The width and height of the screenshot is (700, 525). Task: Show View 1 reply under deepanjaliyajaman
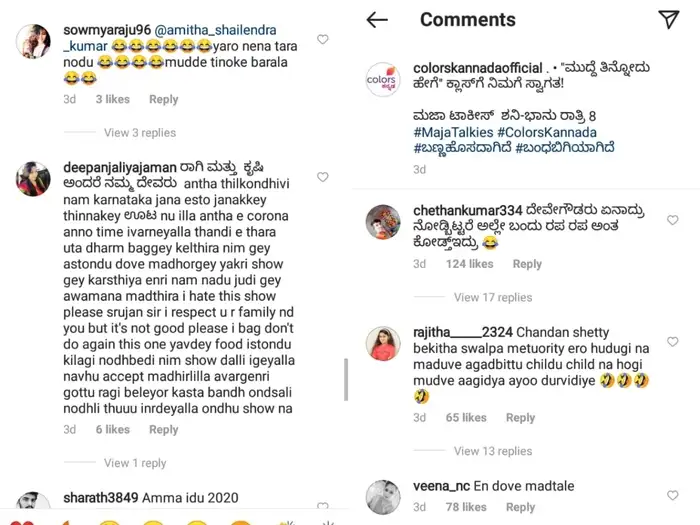(134, 463)
